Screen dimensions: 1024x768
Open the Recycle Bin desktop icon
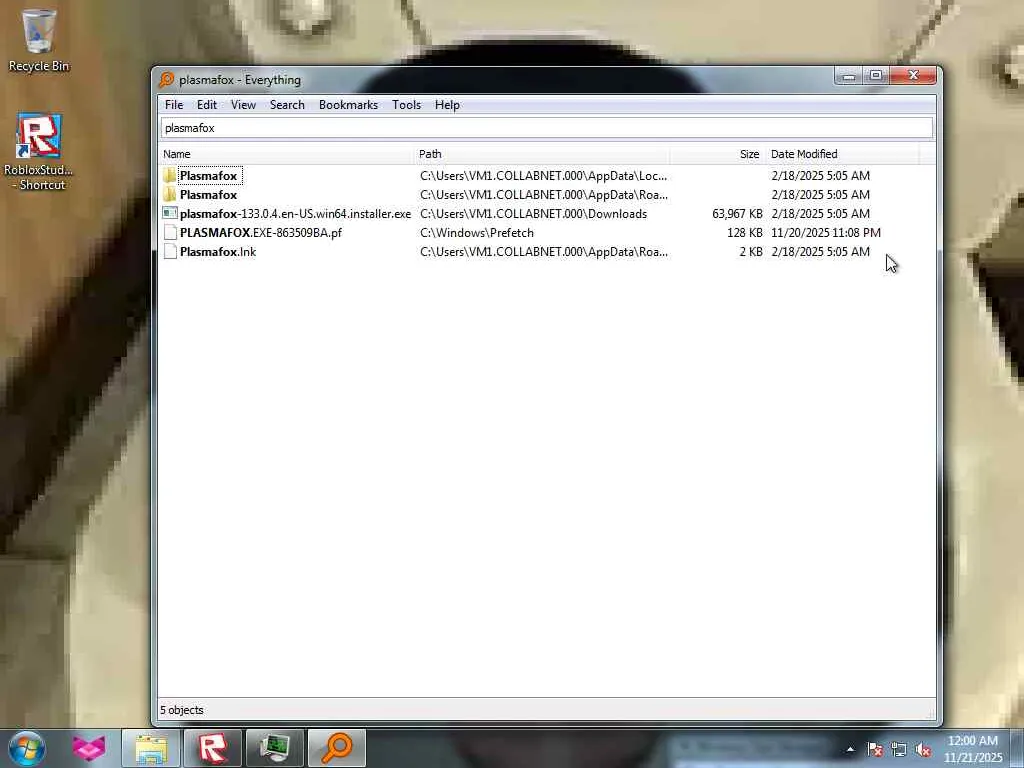coord(39,40)
